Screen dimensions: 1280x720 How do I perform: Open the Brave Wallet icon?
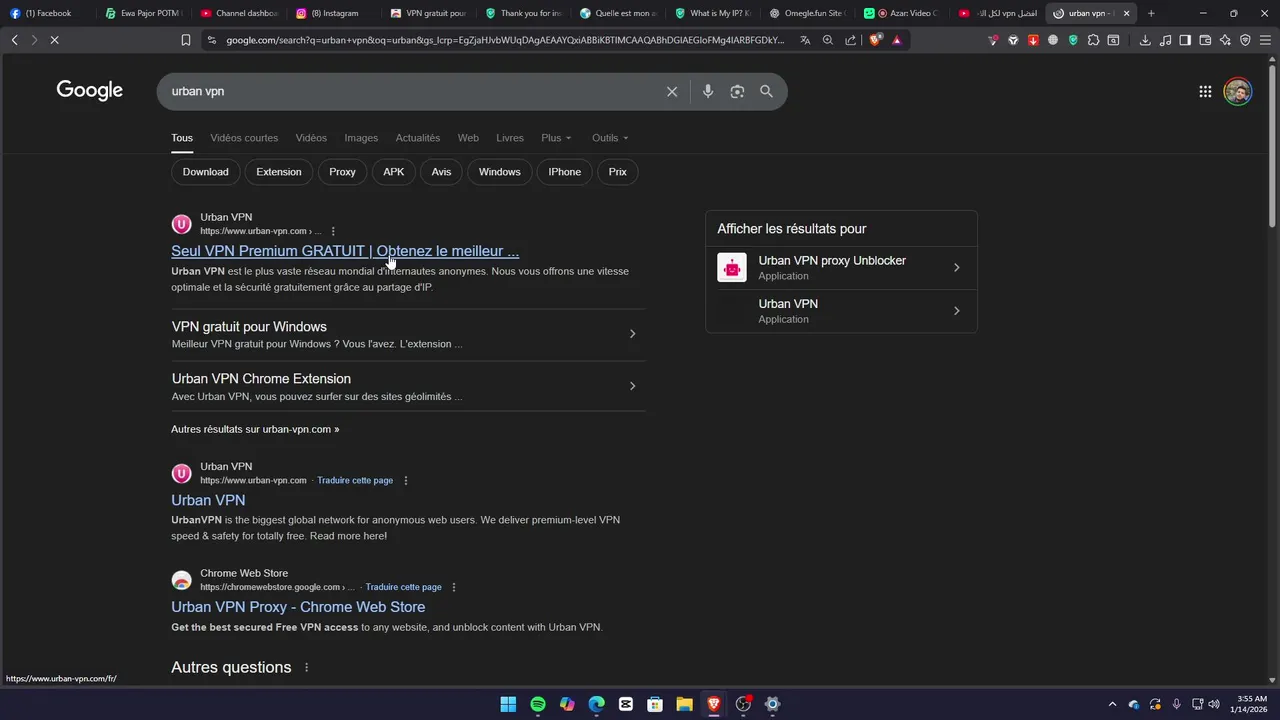coord(1205,40)
